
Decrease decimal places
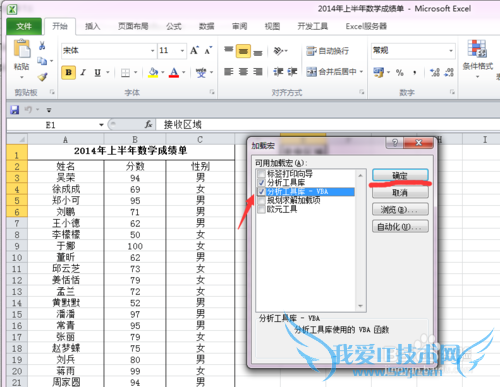[x=449, y=72]
